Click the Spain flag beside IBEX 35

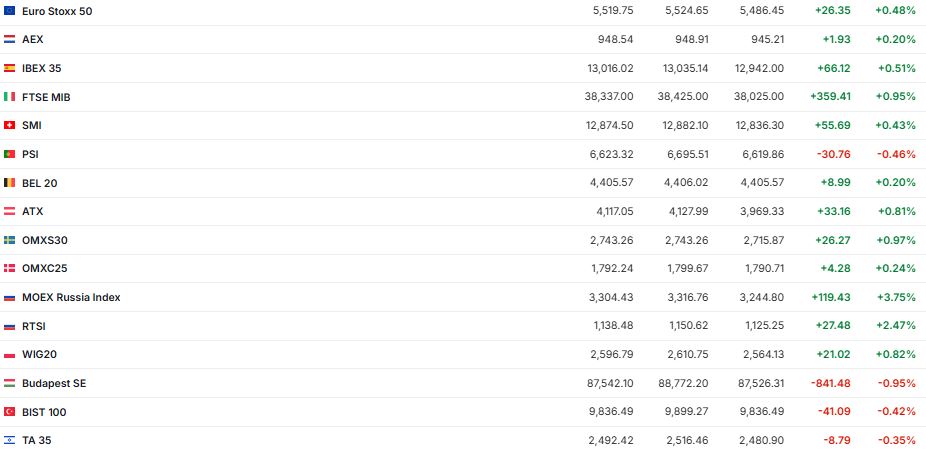(9, 68)
